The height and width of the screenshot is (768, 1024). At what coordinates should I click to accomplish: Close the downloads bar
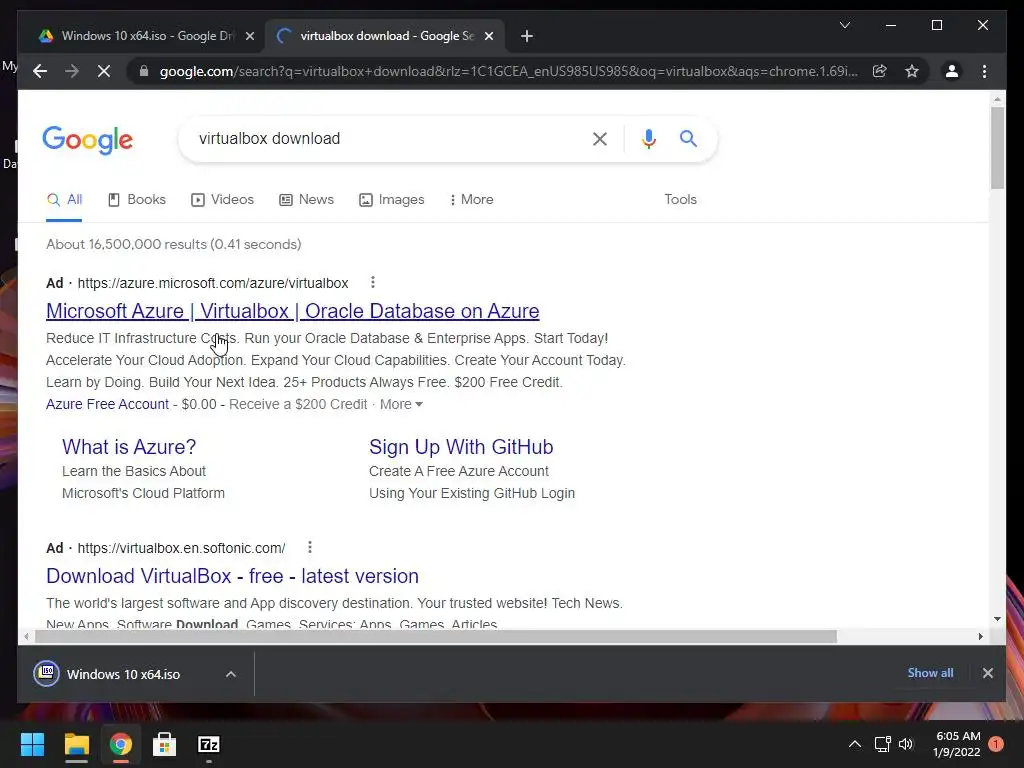click(987, 673)
